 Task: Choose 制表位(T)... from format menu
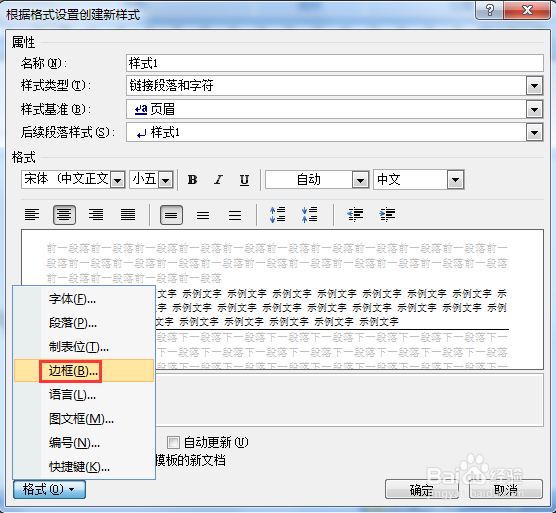[84, 347]
